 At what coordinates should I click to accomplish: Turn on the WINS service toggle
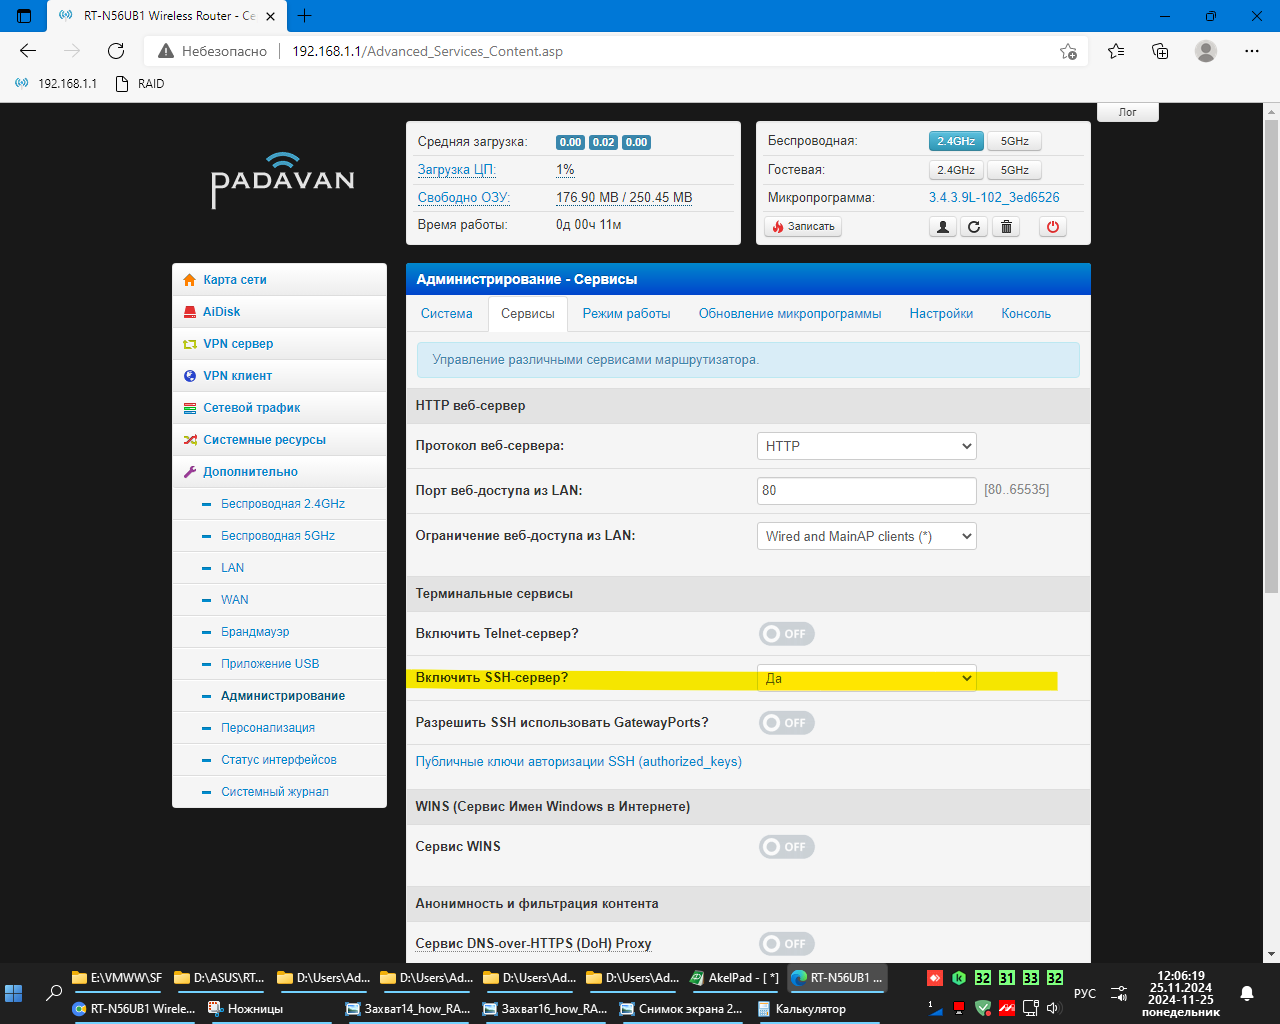tap(786, 847)
